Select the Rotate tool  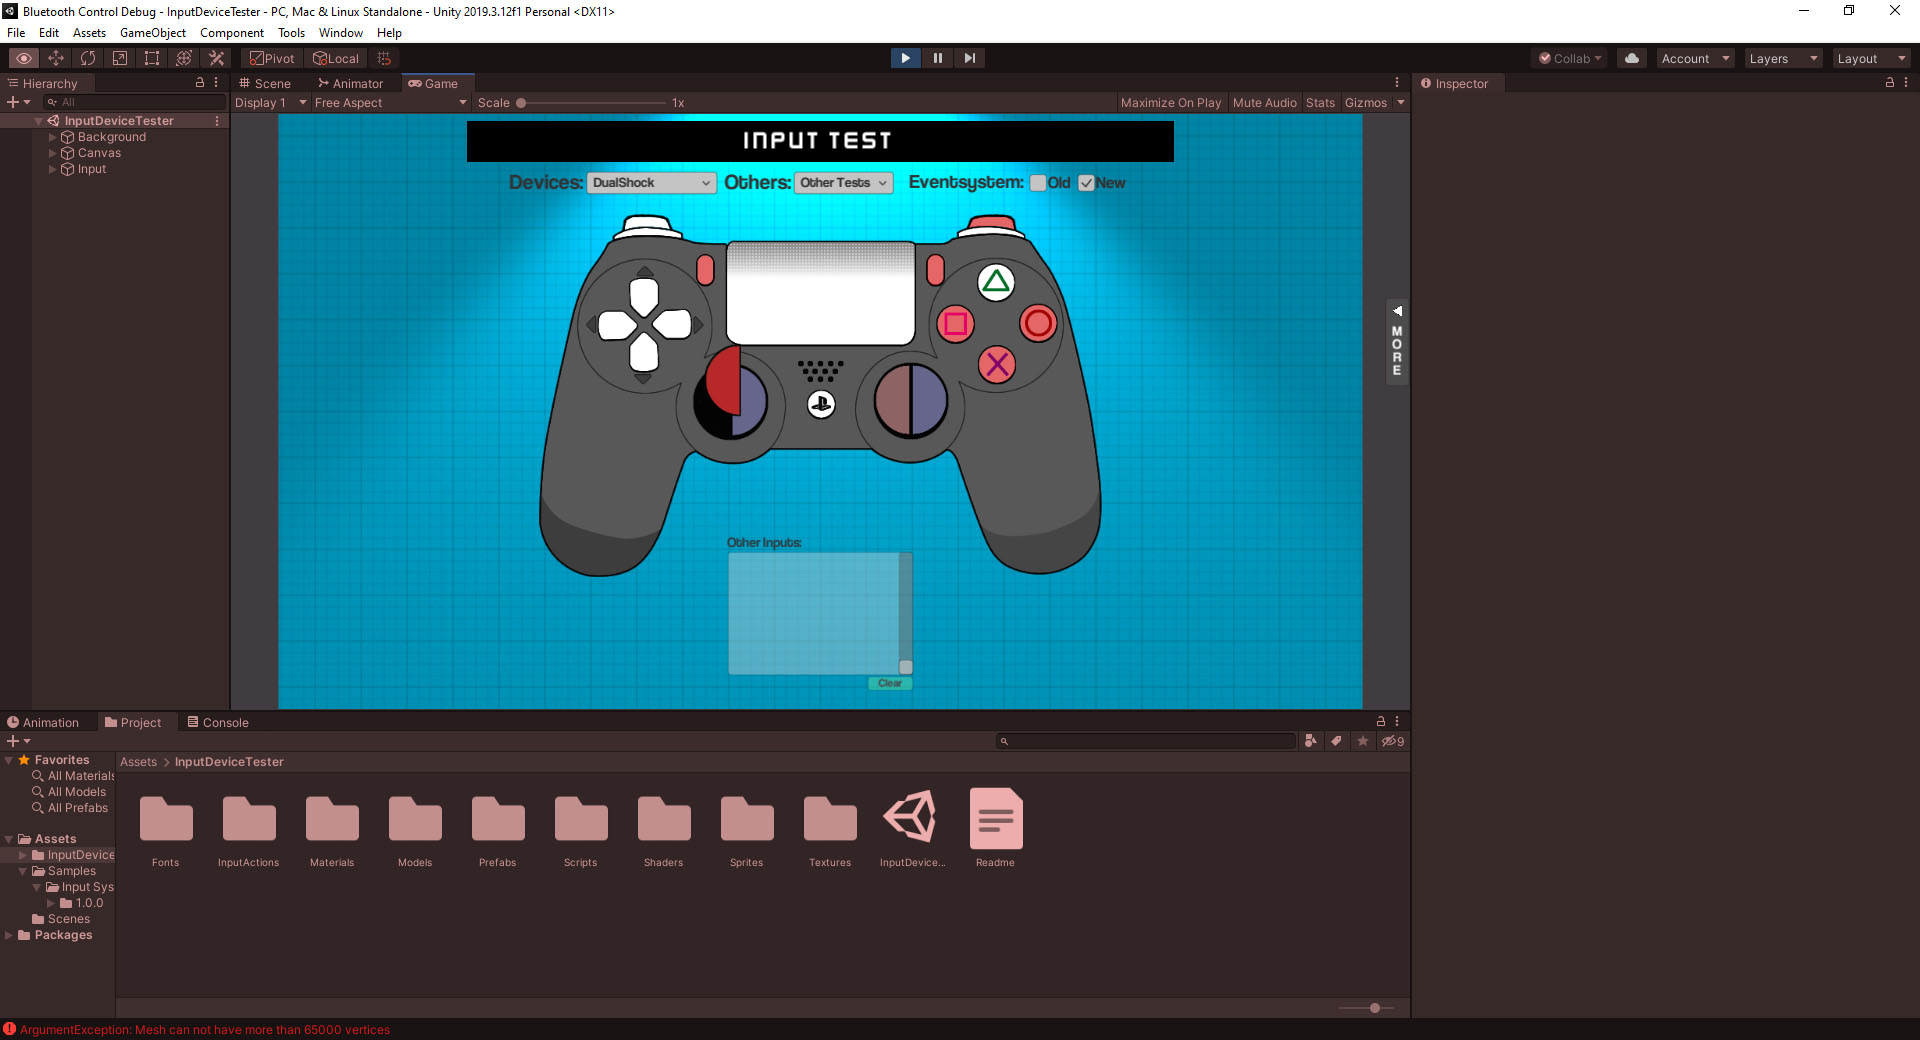point(88,58)
